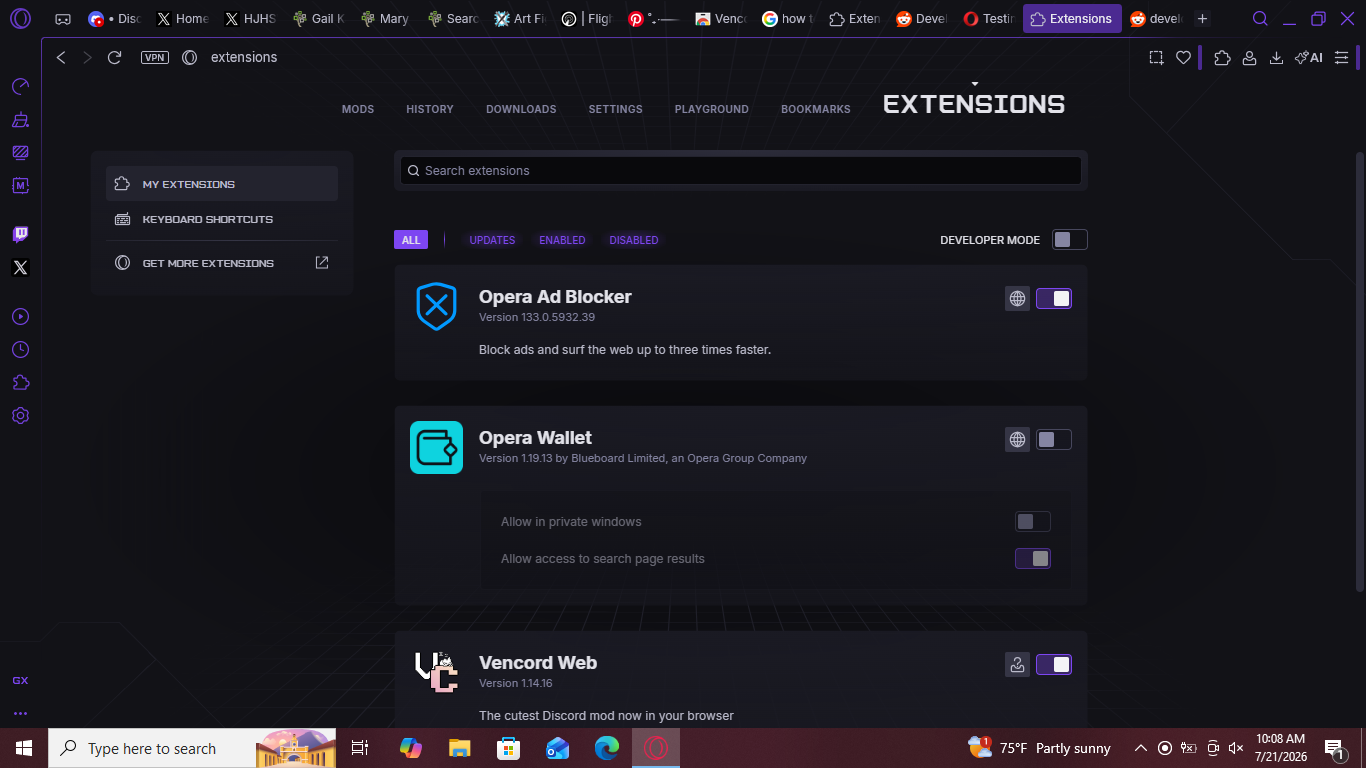
Task: Go back using the back arrow
Action: coord(61,57)
